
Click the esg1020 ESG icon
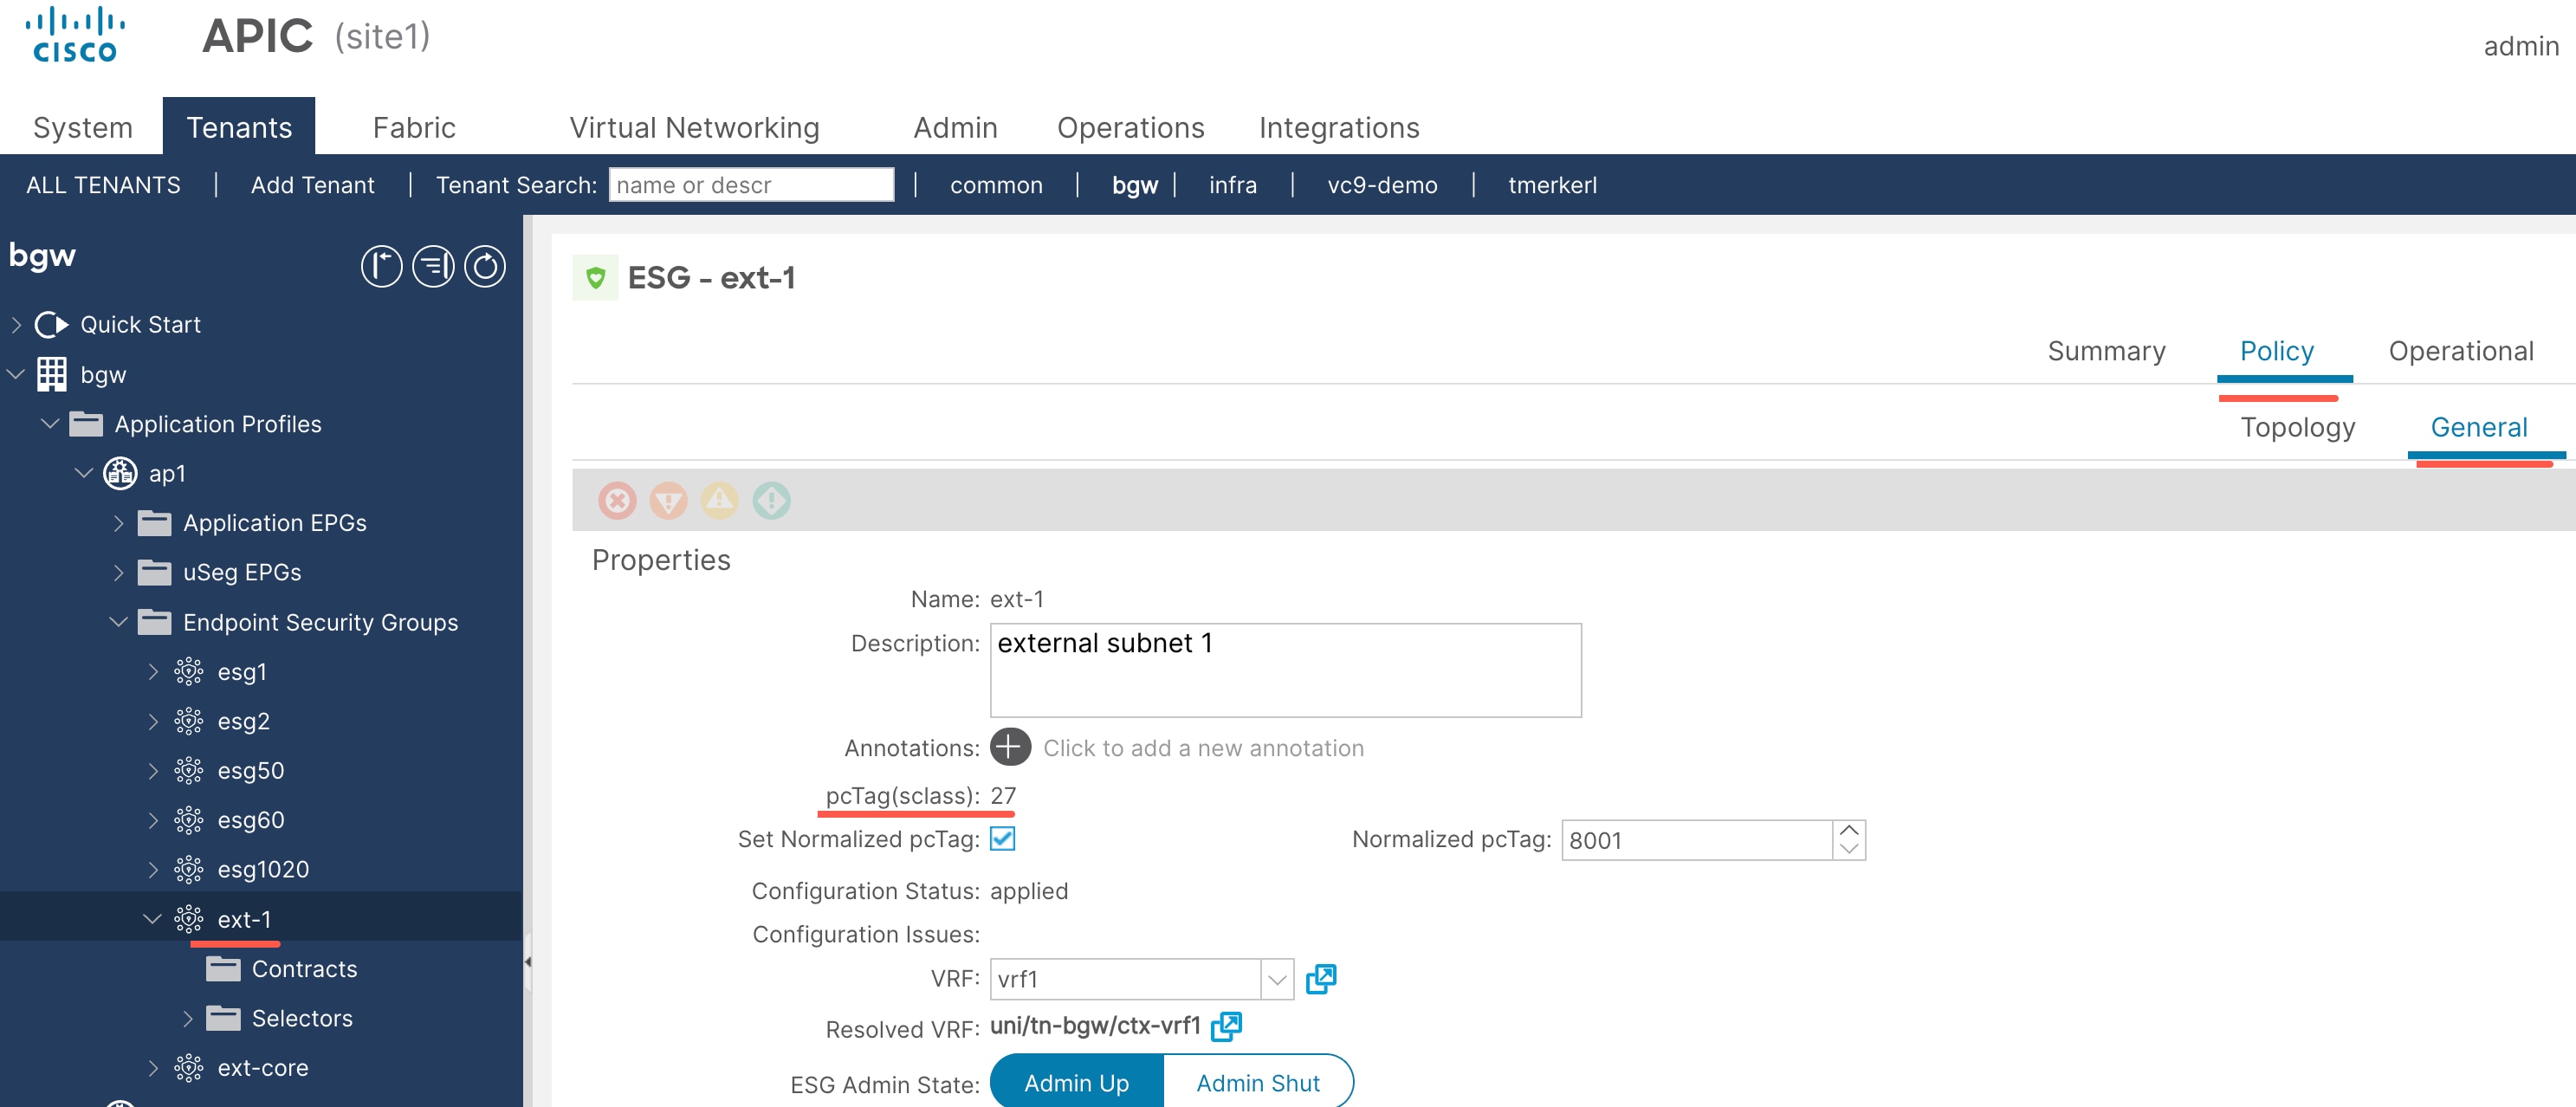[x=189, y=869]
